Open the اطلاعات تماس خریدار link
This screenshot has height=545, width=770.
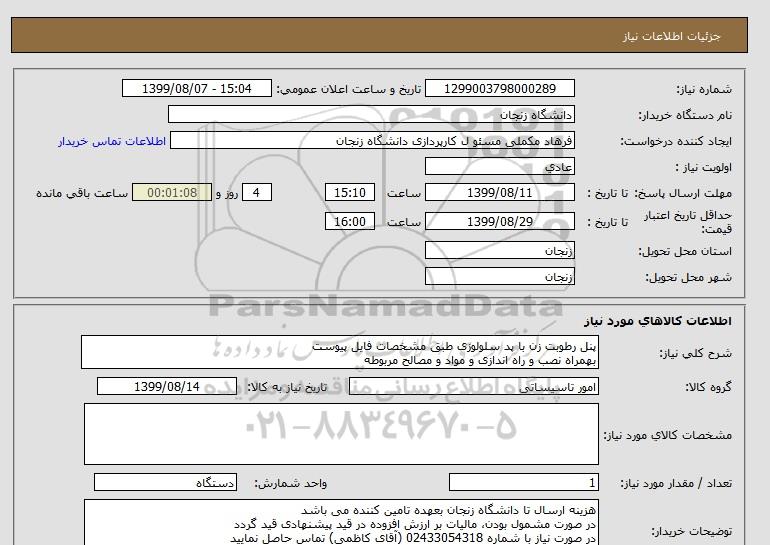pyautogui.click(x=112, y=141)
